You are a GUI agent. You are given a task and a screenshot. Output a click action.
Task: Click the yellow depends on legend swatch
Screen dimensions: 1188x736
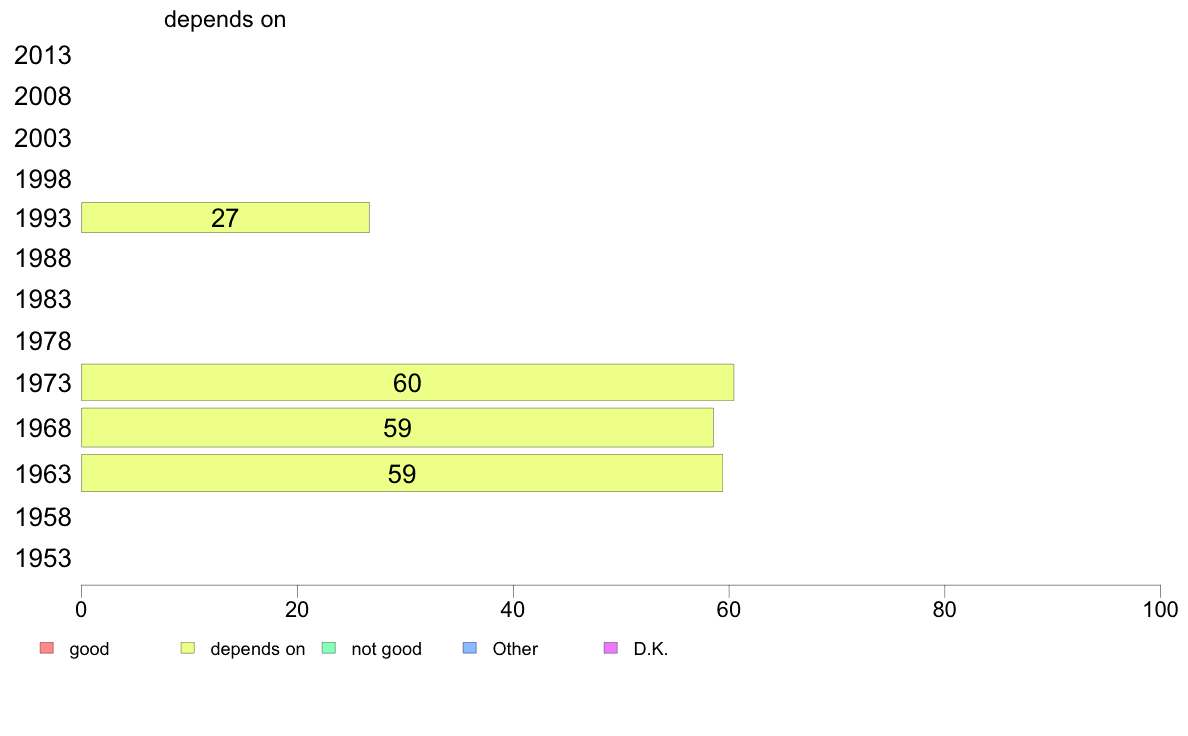[188, 648]
